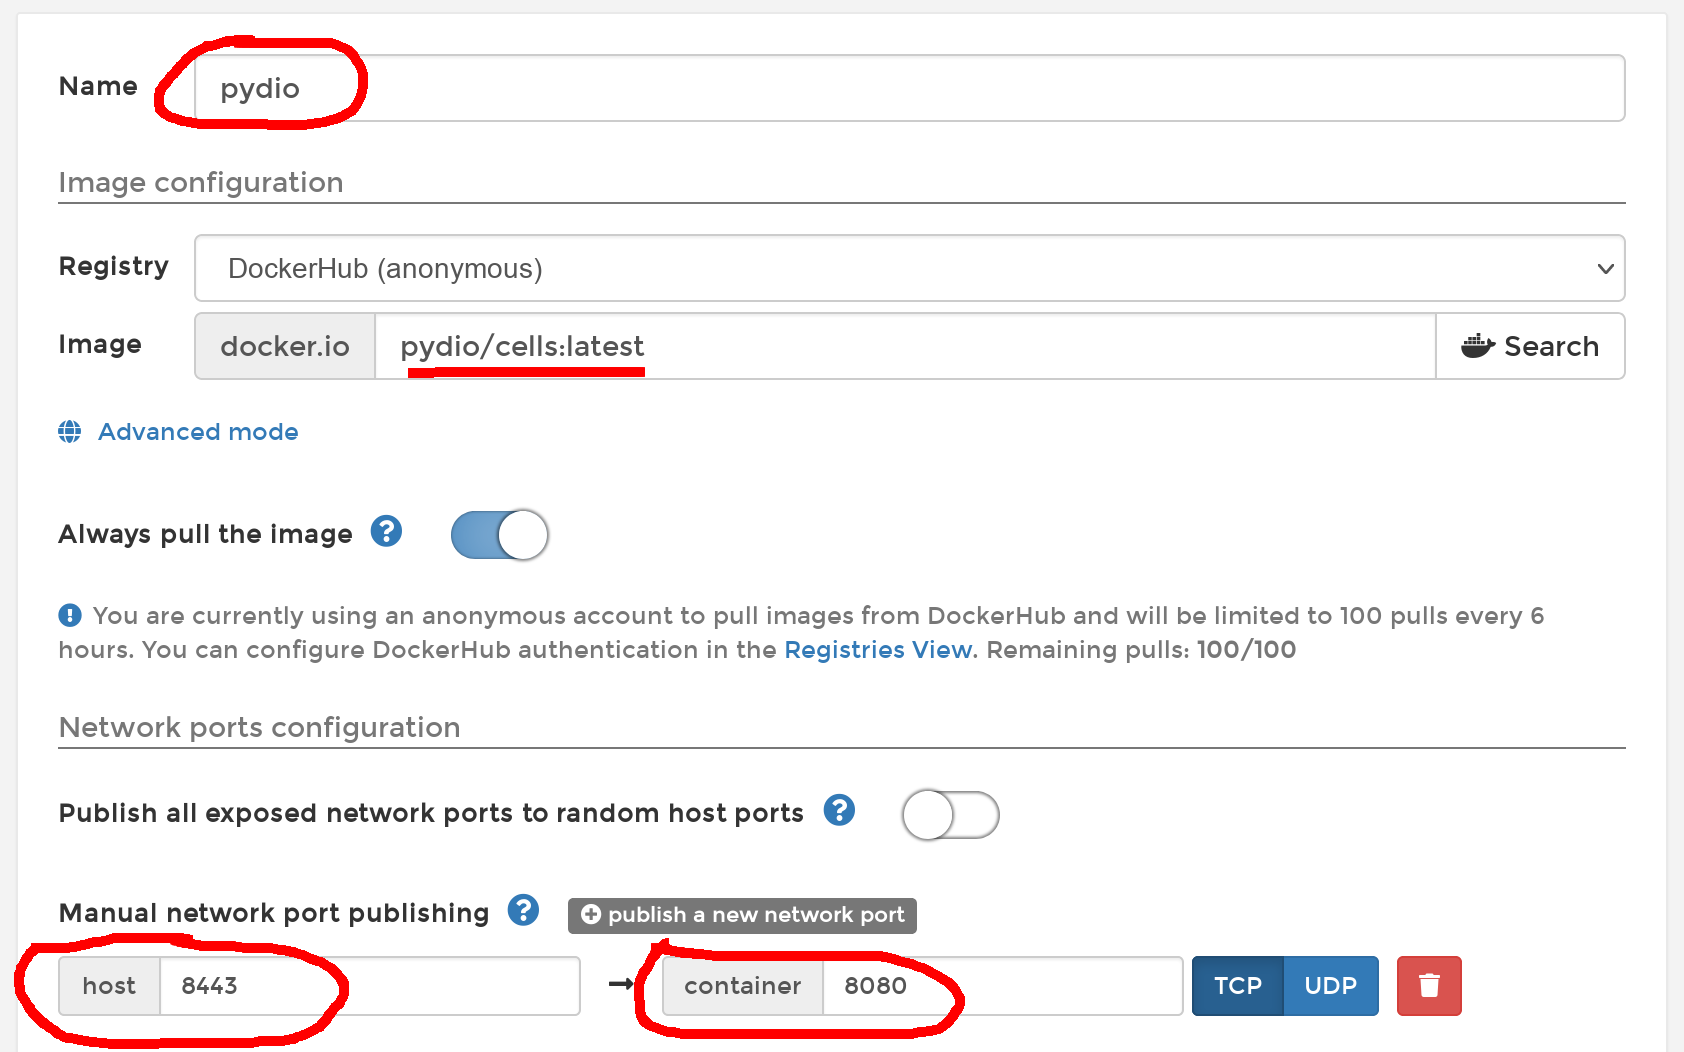The width and height of the screenshot is (1684, 1052).
Task: Toggle Always pull the image switch
Action: click(x=499, y=535)
